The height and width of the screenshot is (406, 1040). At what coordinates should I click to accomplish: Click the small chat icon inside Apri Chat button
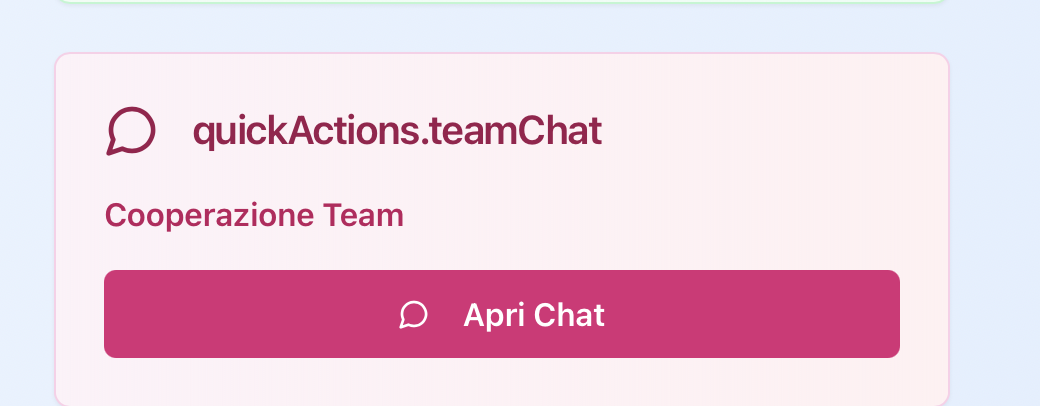coord(413,315)
